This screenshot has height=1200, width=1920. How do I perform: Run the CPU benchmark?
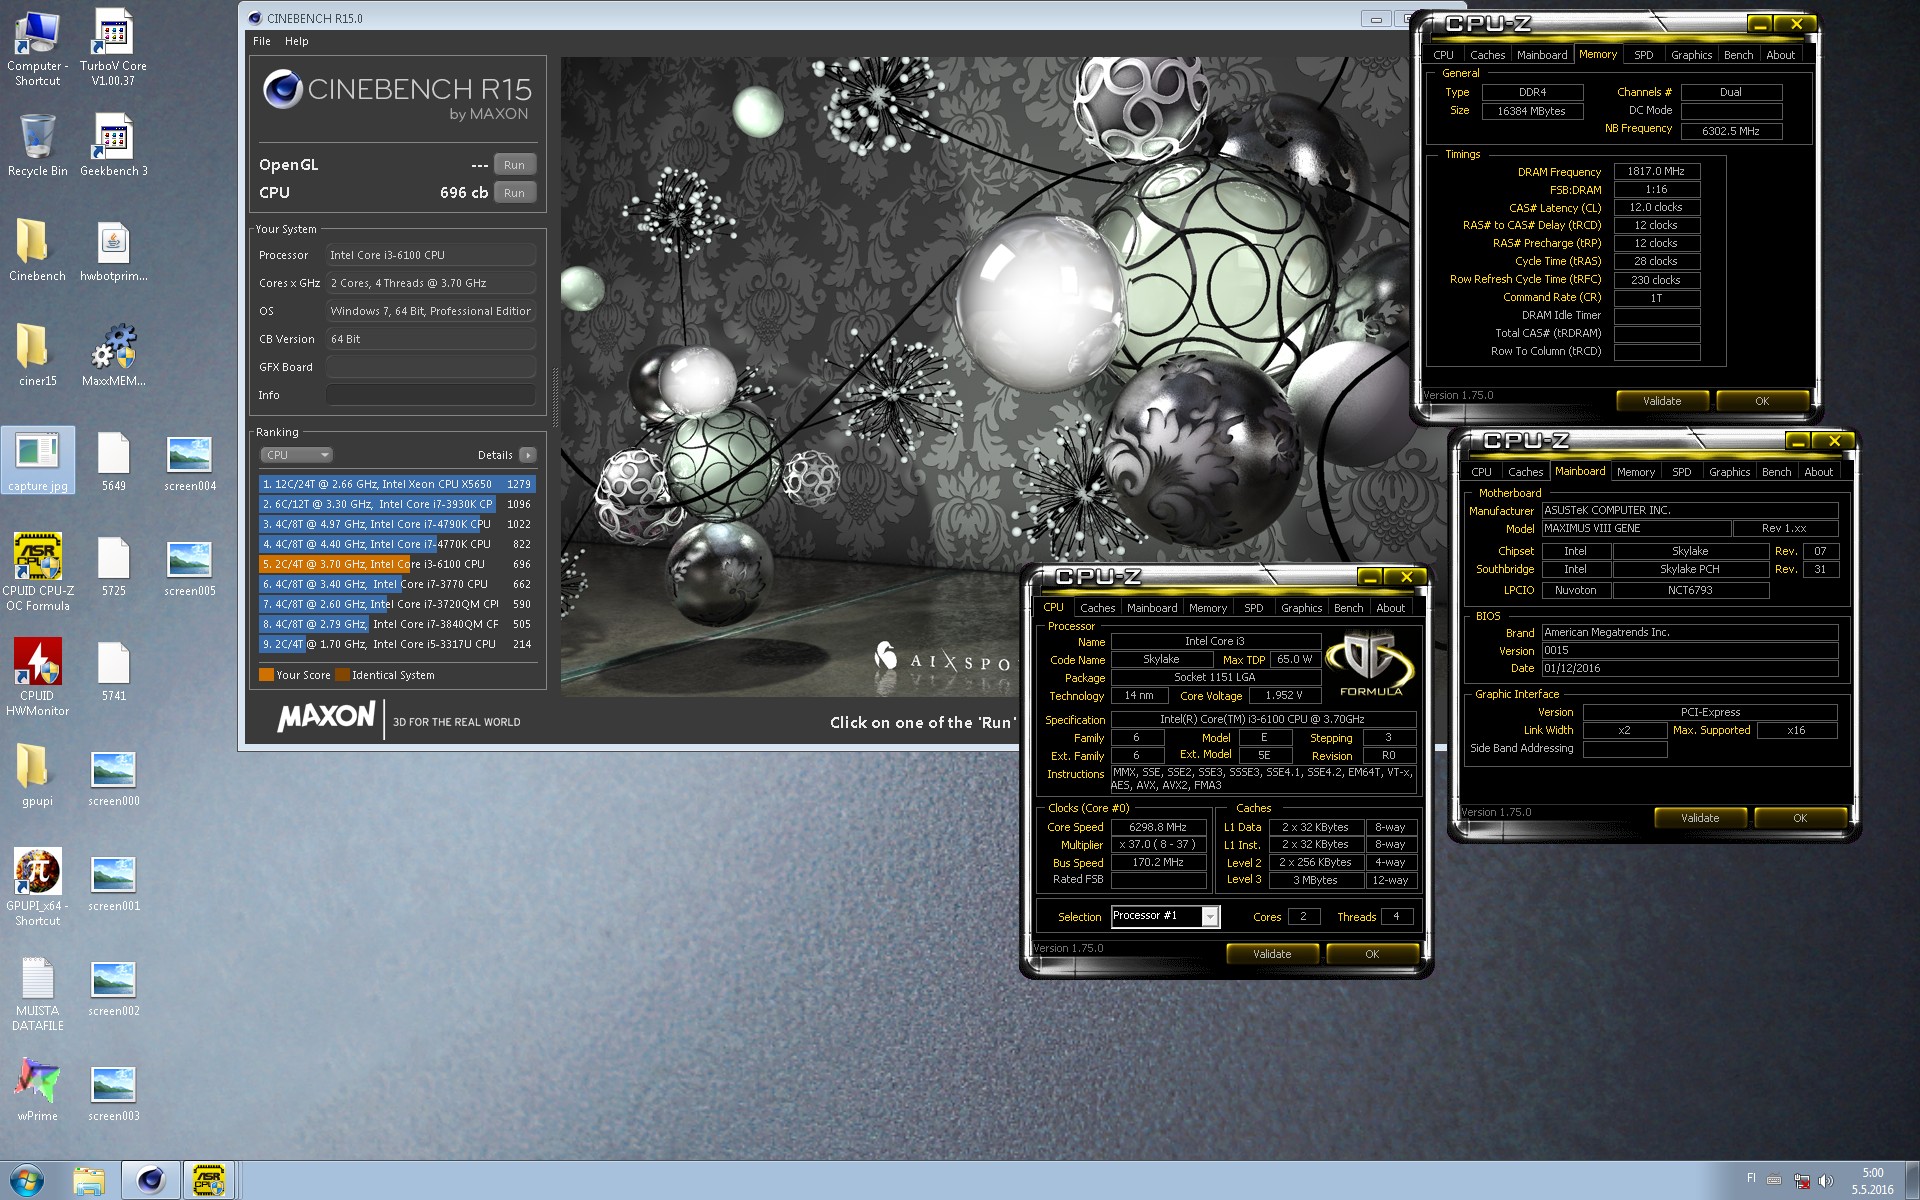(x=514, y=193)
